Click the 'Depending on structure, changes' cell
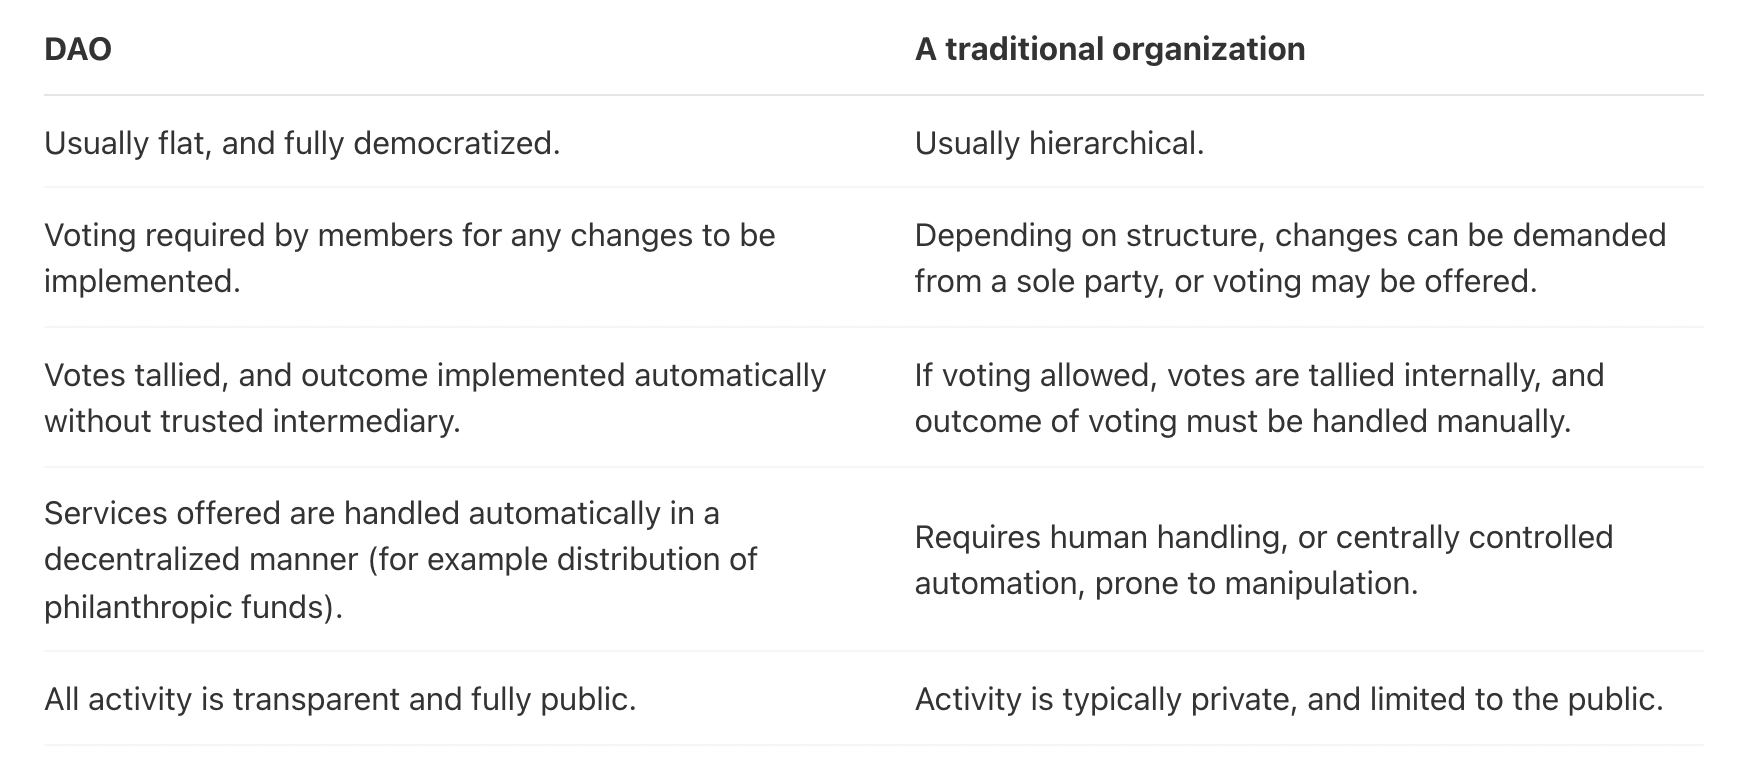The height and width of the screenshot is (784, 1740). [x=1290, y=258]
